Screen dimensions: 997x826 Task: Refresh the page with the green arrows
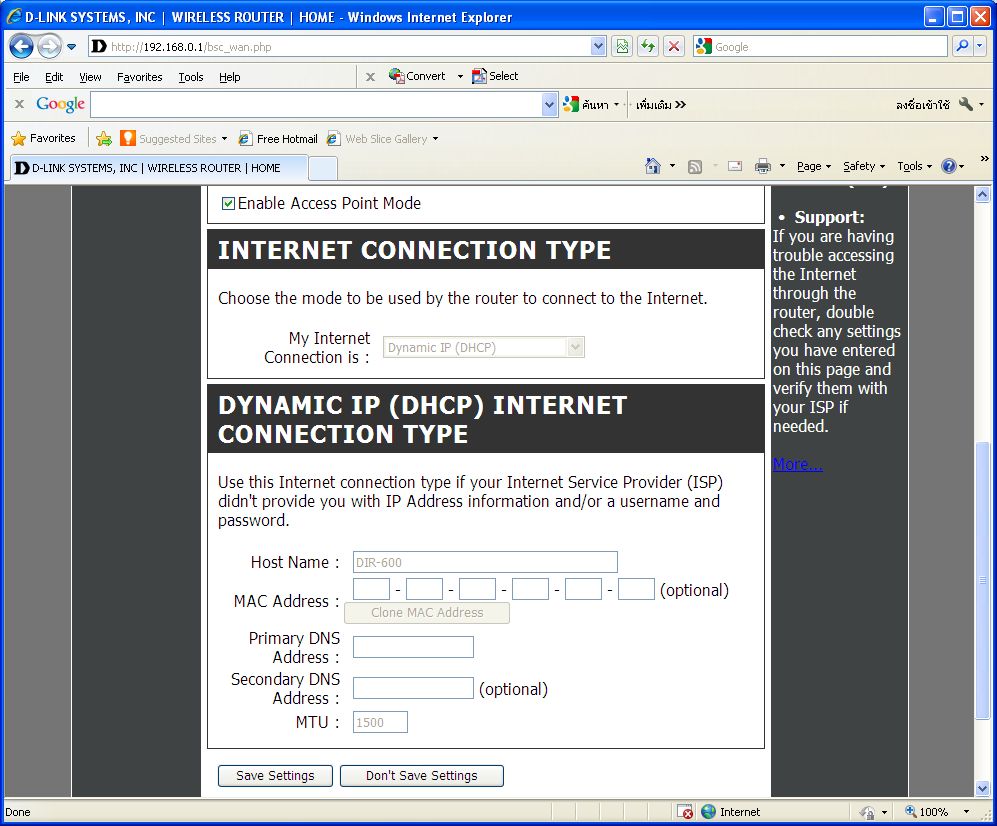tap(648, 46)
